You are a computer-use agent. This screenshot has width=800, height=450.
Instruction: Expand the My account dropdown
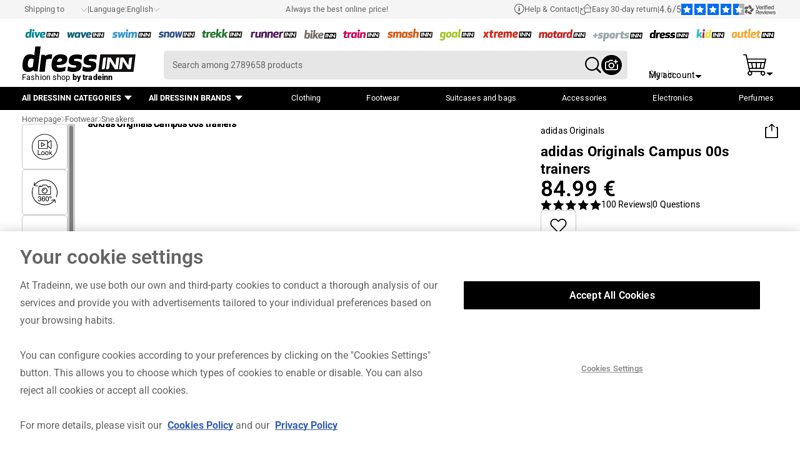[674, 75]
